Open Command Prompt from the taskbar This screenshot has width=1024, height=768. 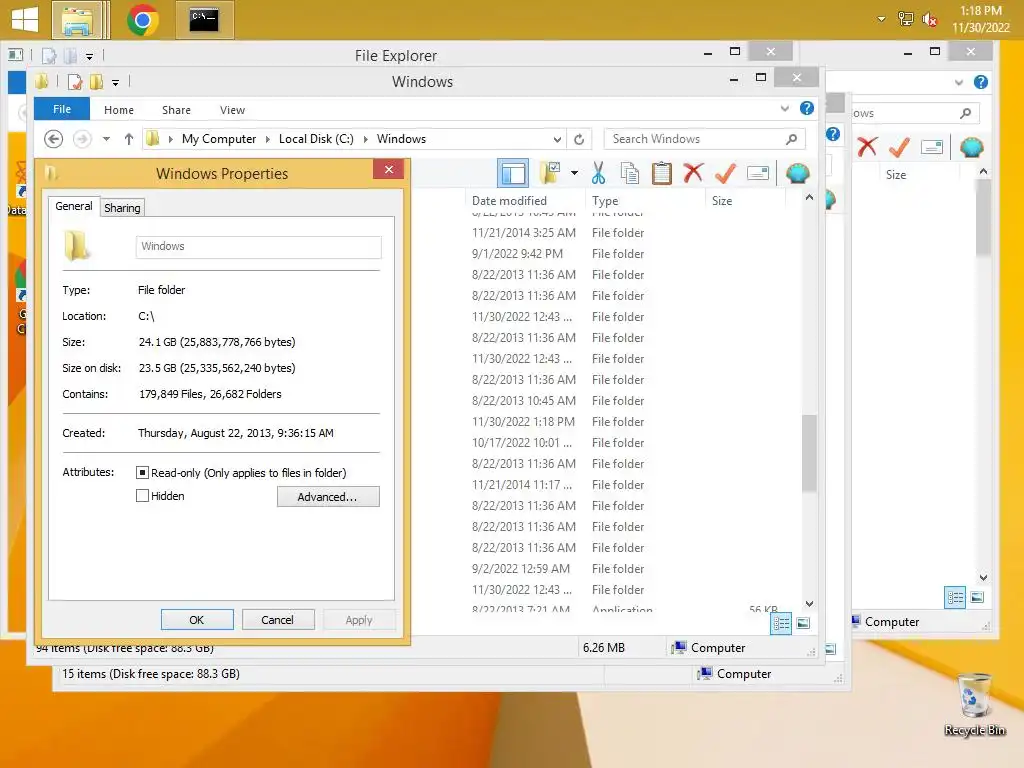point(204,20)
